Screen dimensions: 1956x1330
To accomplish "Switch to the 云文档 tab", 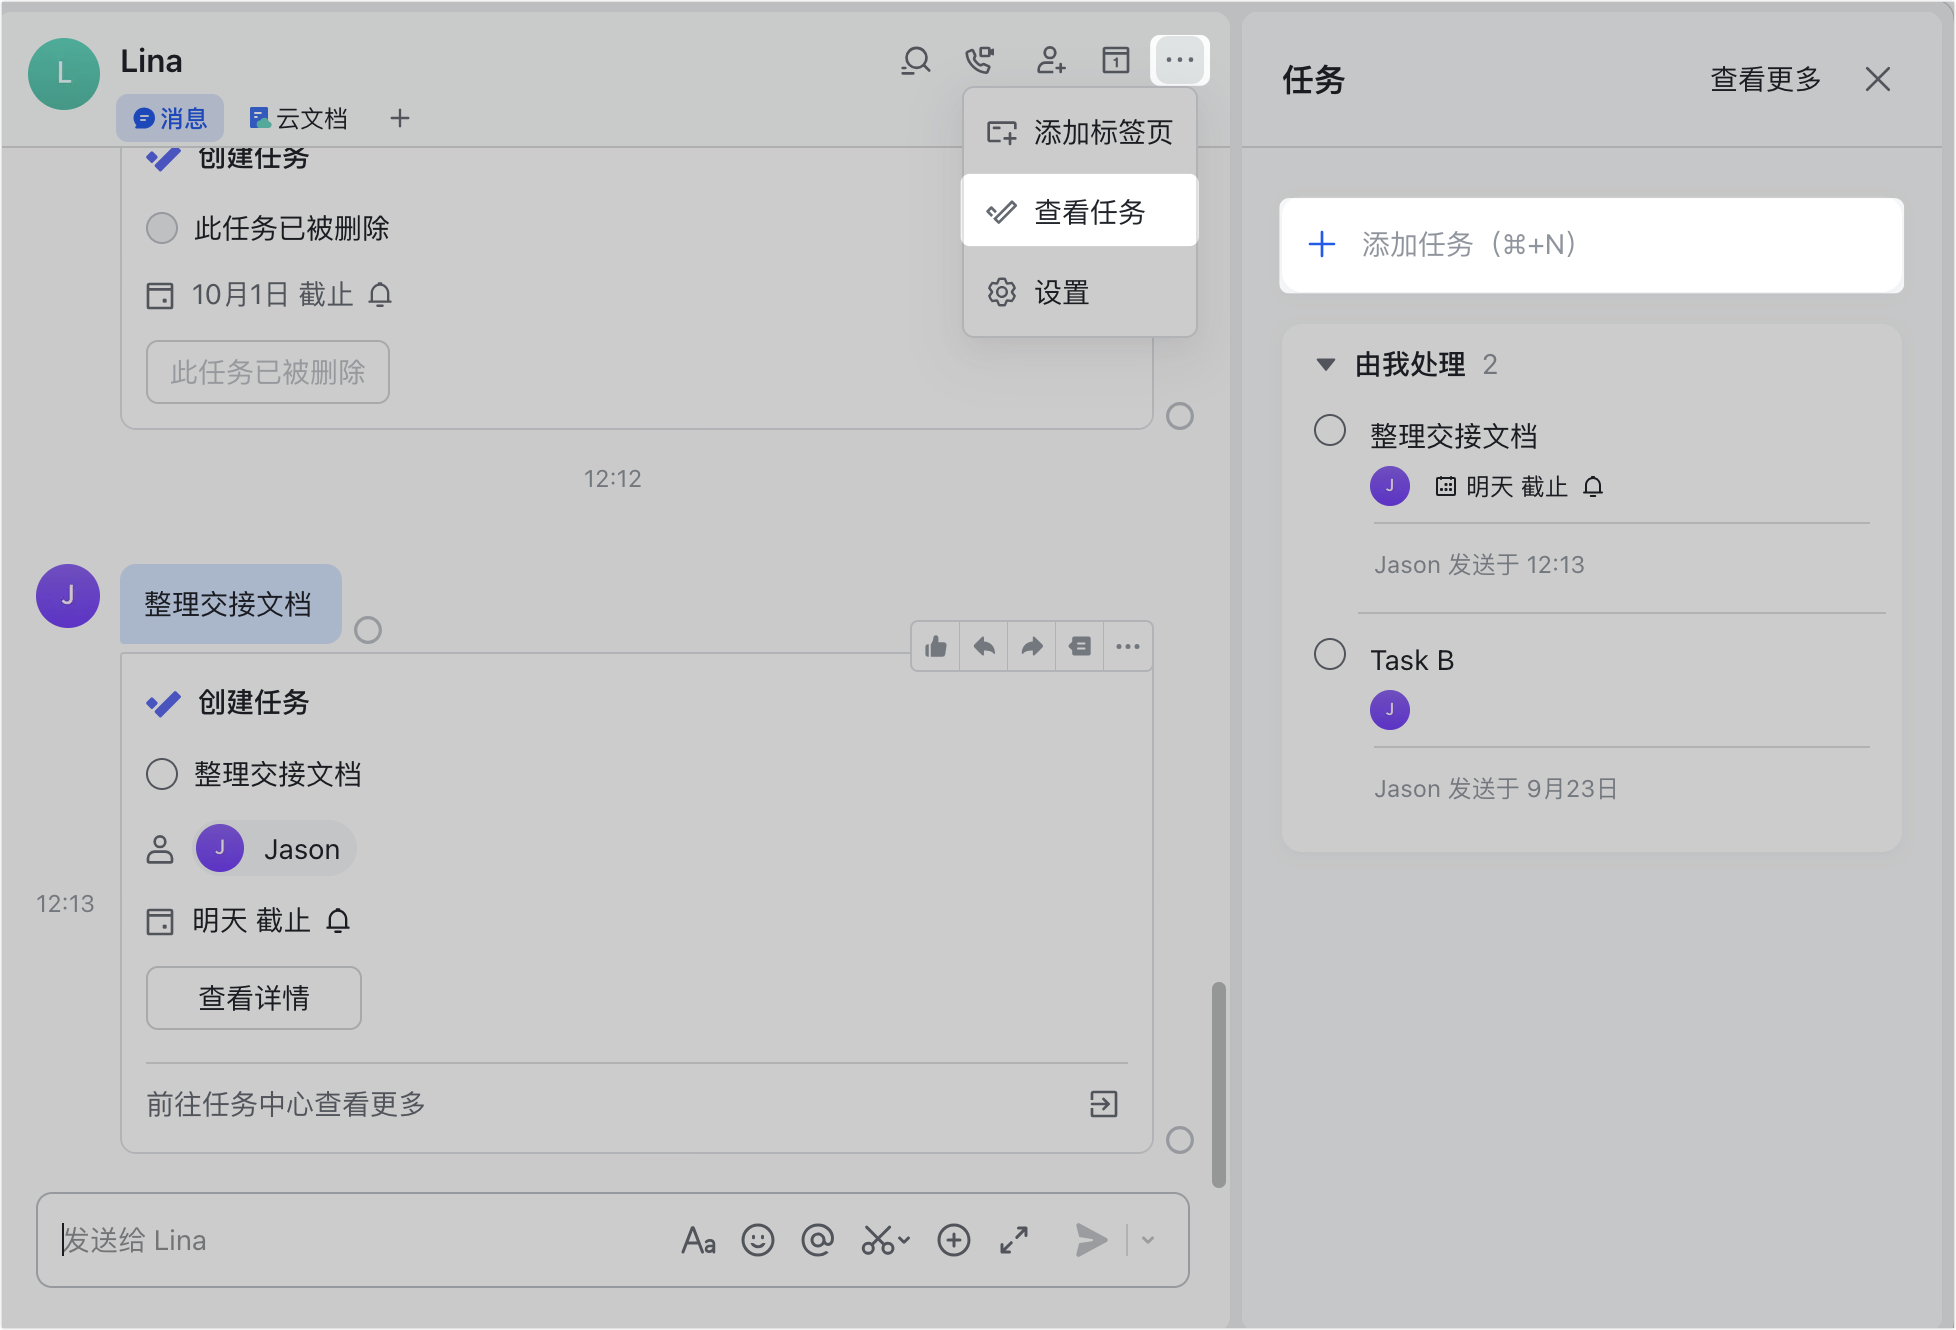I will pos(298,119).
